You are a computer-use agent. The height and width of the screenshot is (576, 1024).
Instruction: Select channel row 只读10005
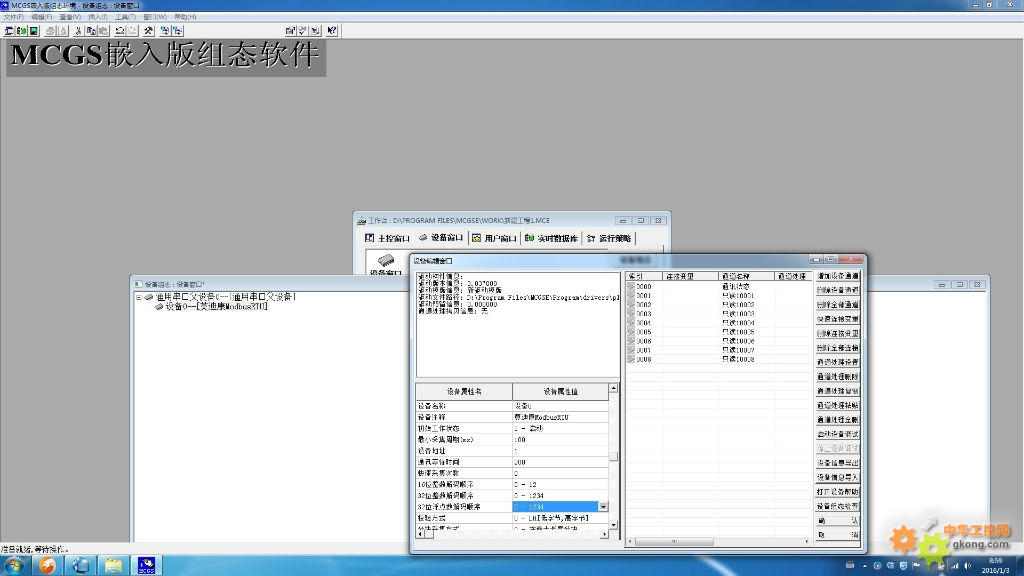[x=718, y=332]
